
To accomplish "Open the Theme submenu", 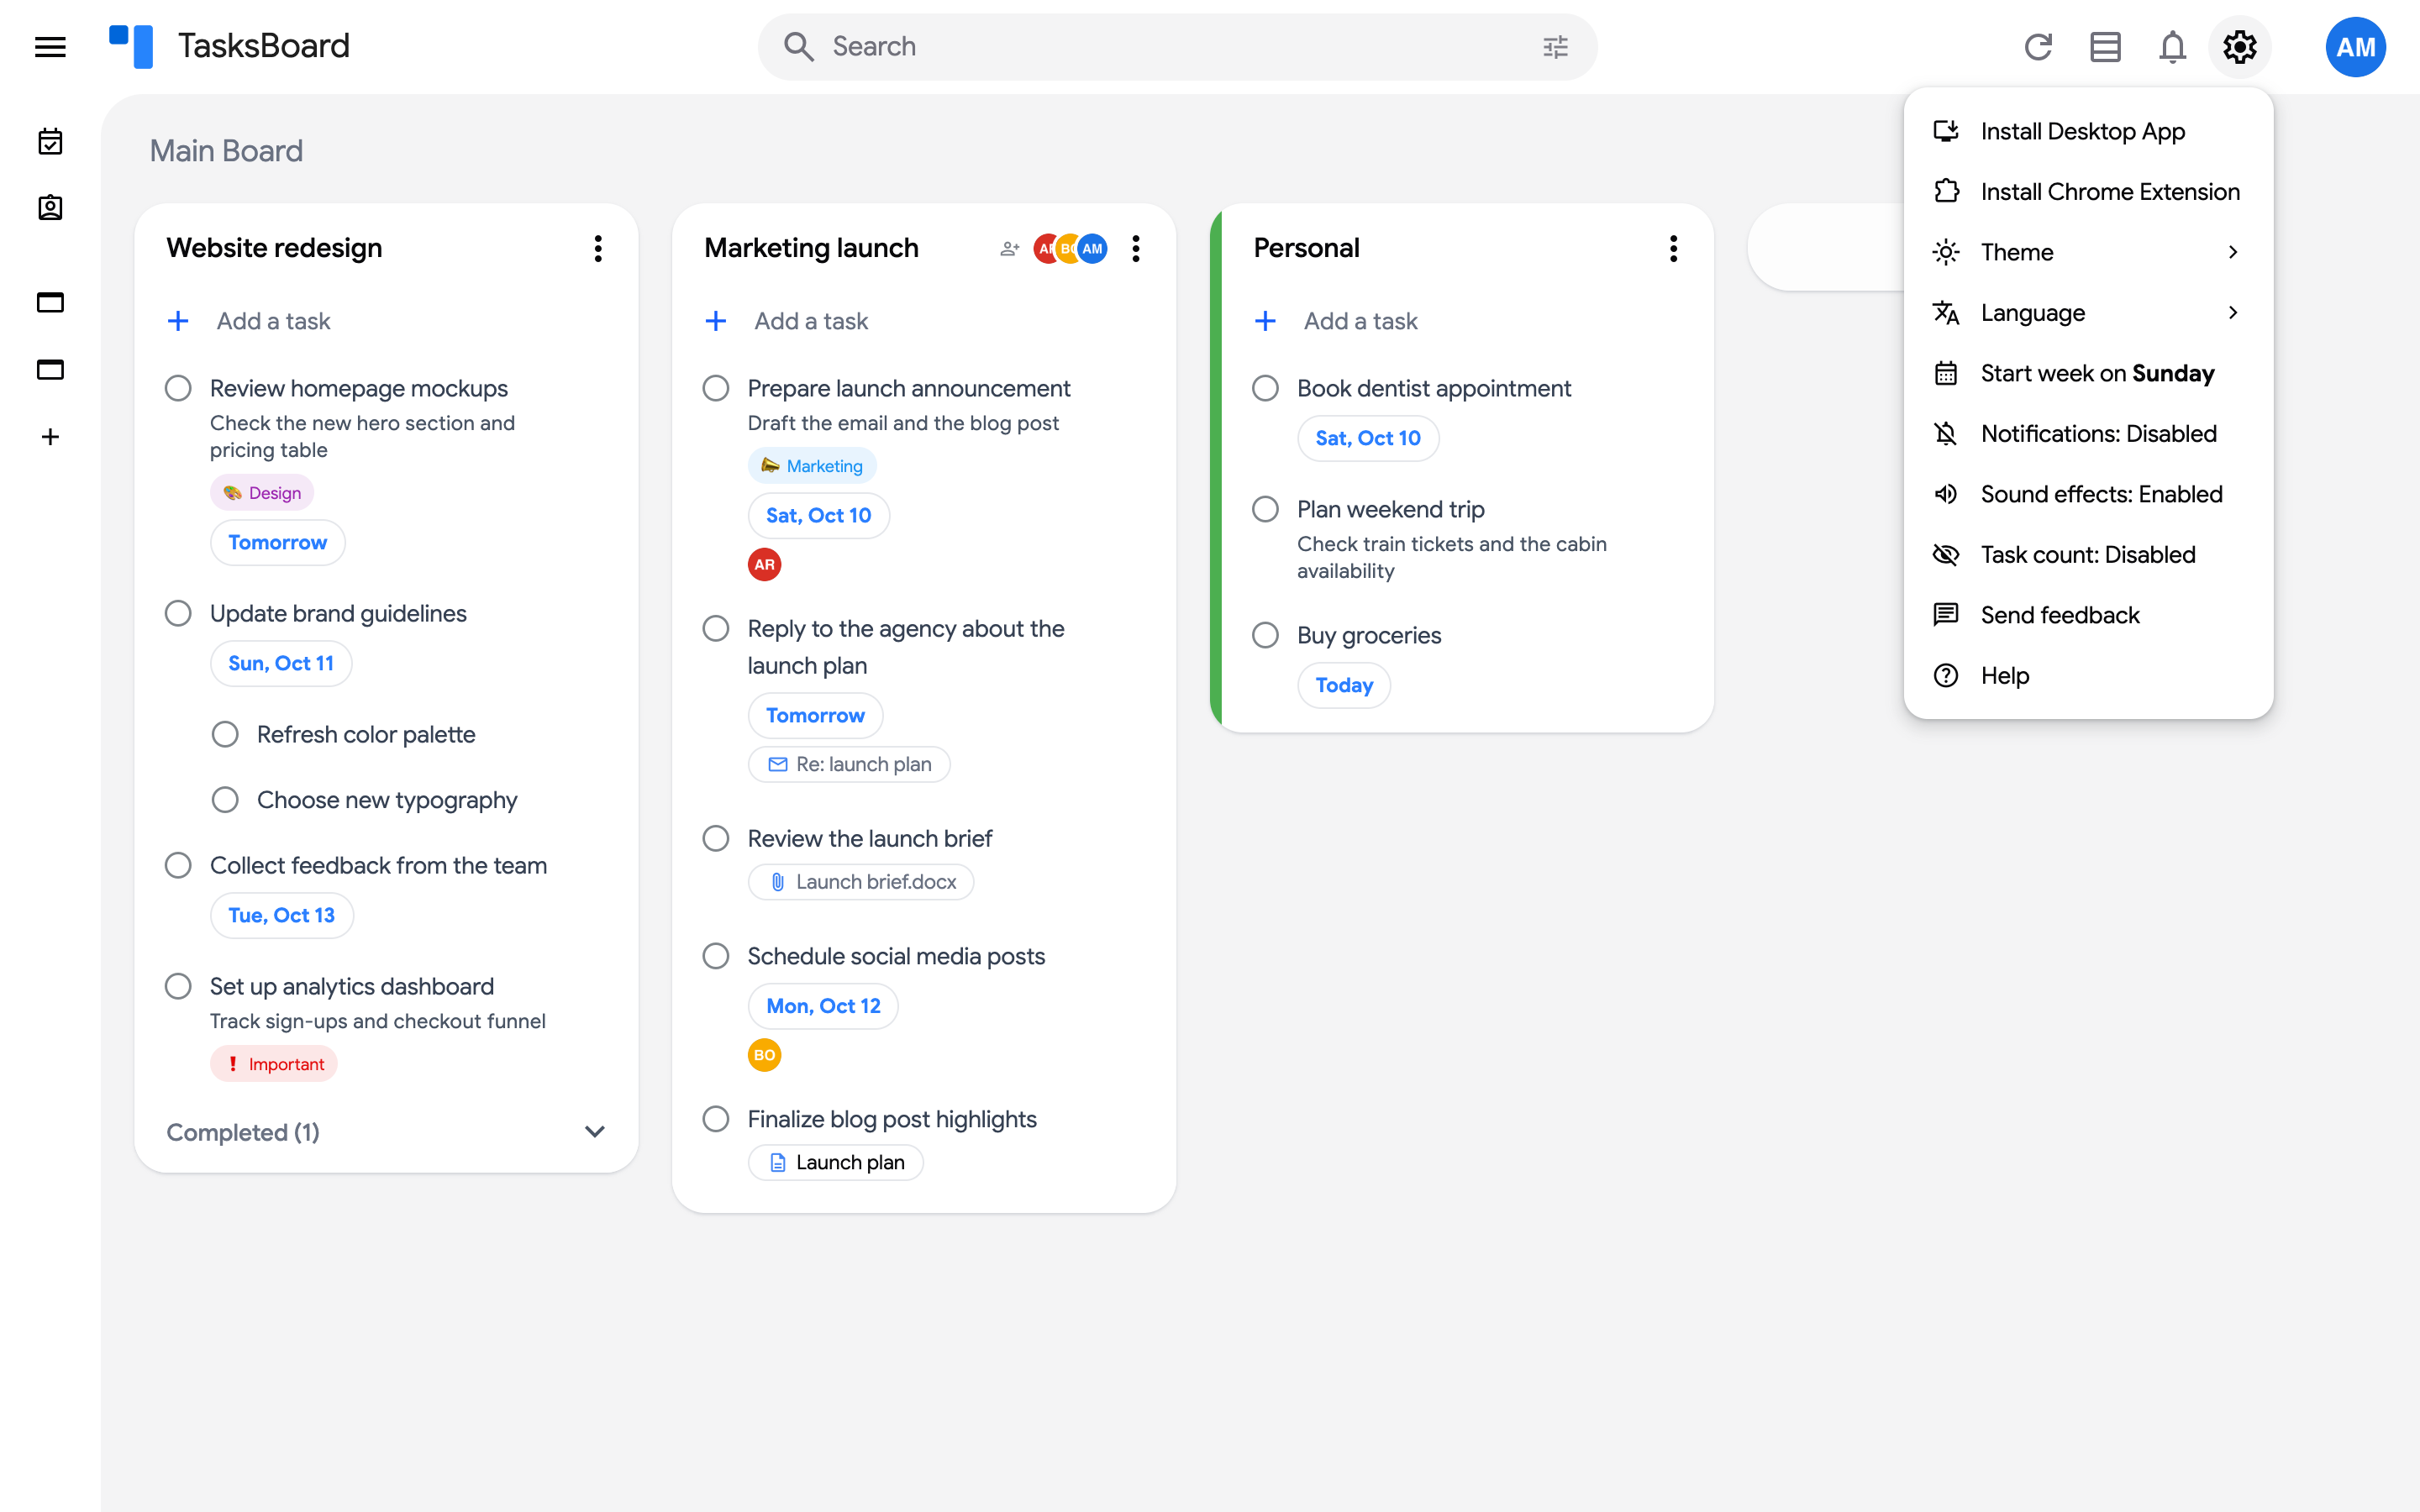I will [x=2088, y=252].
